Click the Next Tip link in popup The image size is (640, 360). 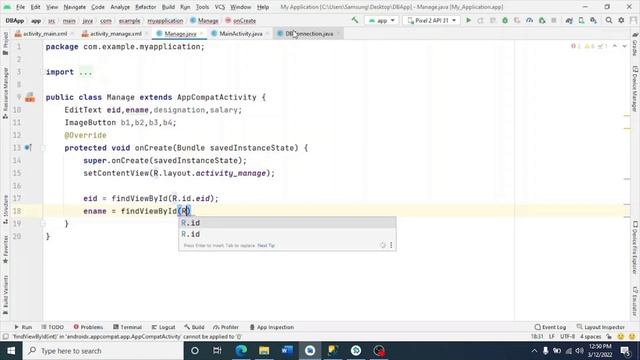click(x=266, y=245)
